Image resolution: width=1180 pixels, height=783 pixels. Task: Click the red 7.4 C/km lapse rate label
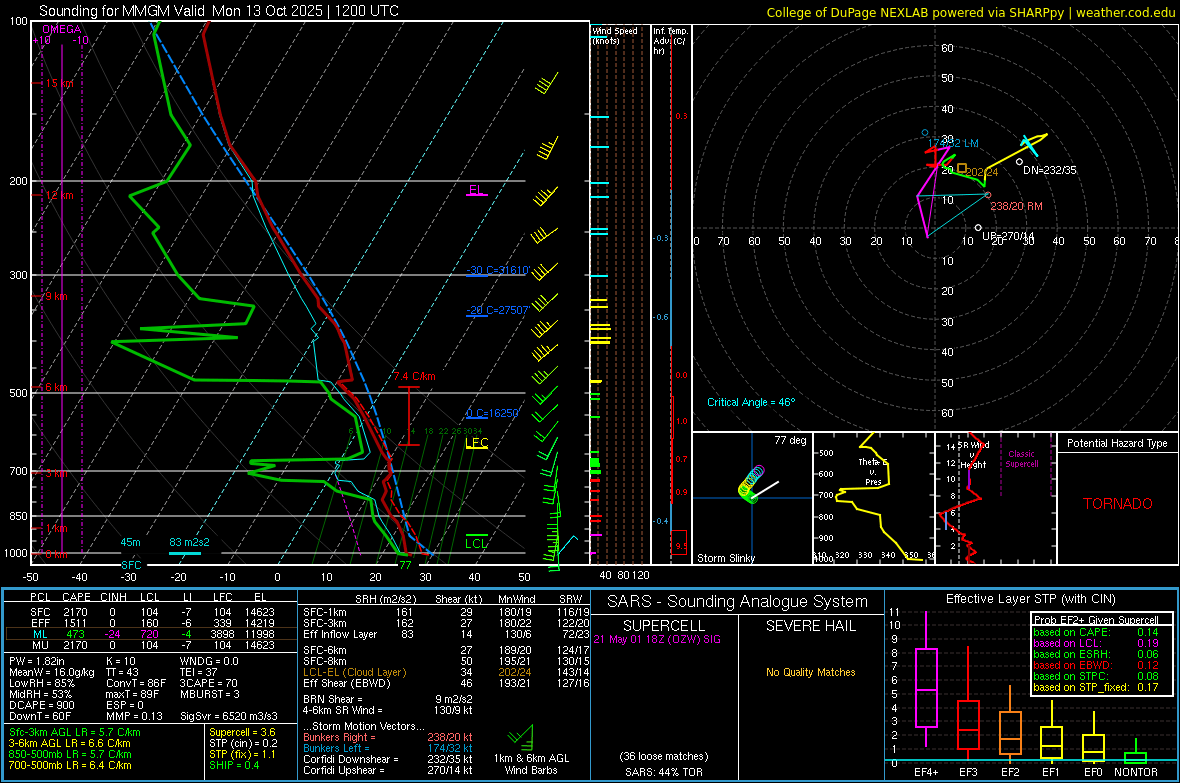[x=414, y=376]
